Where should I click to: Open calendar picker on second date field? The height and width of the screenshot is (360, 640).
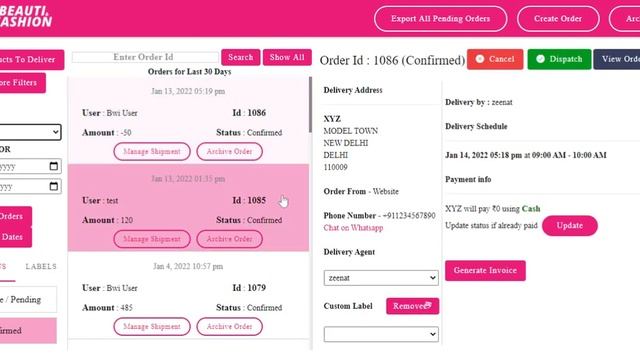(x=53, y=186)
